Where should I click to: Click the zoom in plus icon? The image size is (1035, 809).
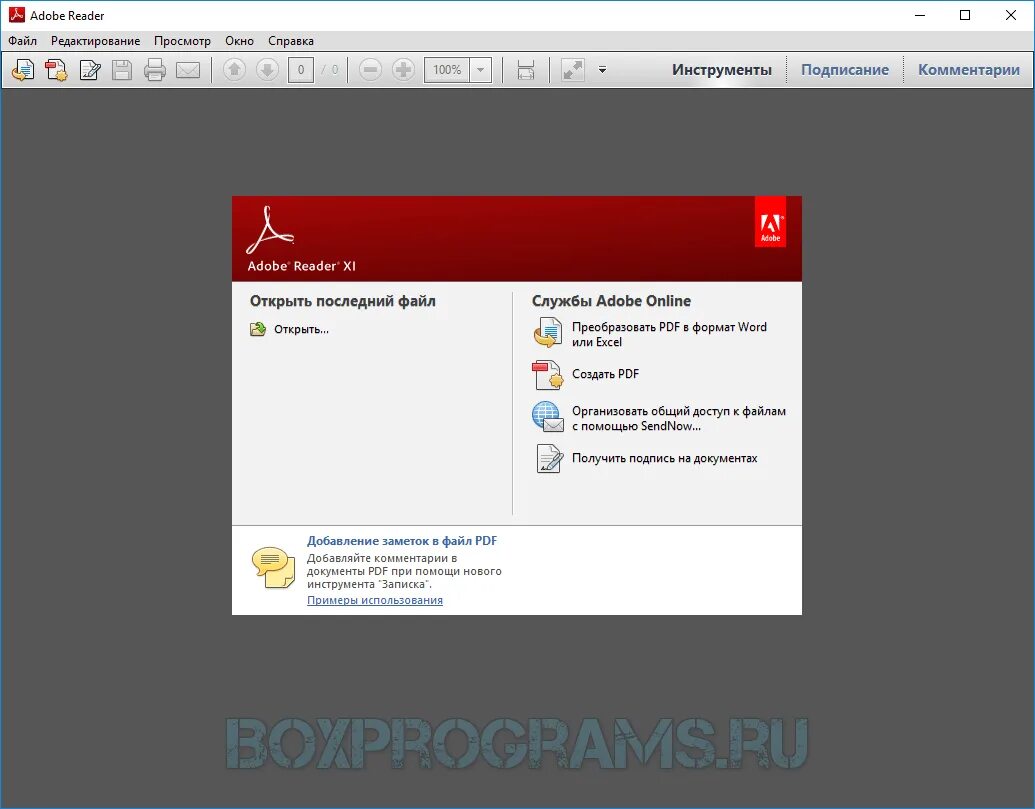pyautogui.click(x=403, y=70)
